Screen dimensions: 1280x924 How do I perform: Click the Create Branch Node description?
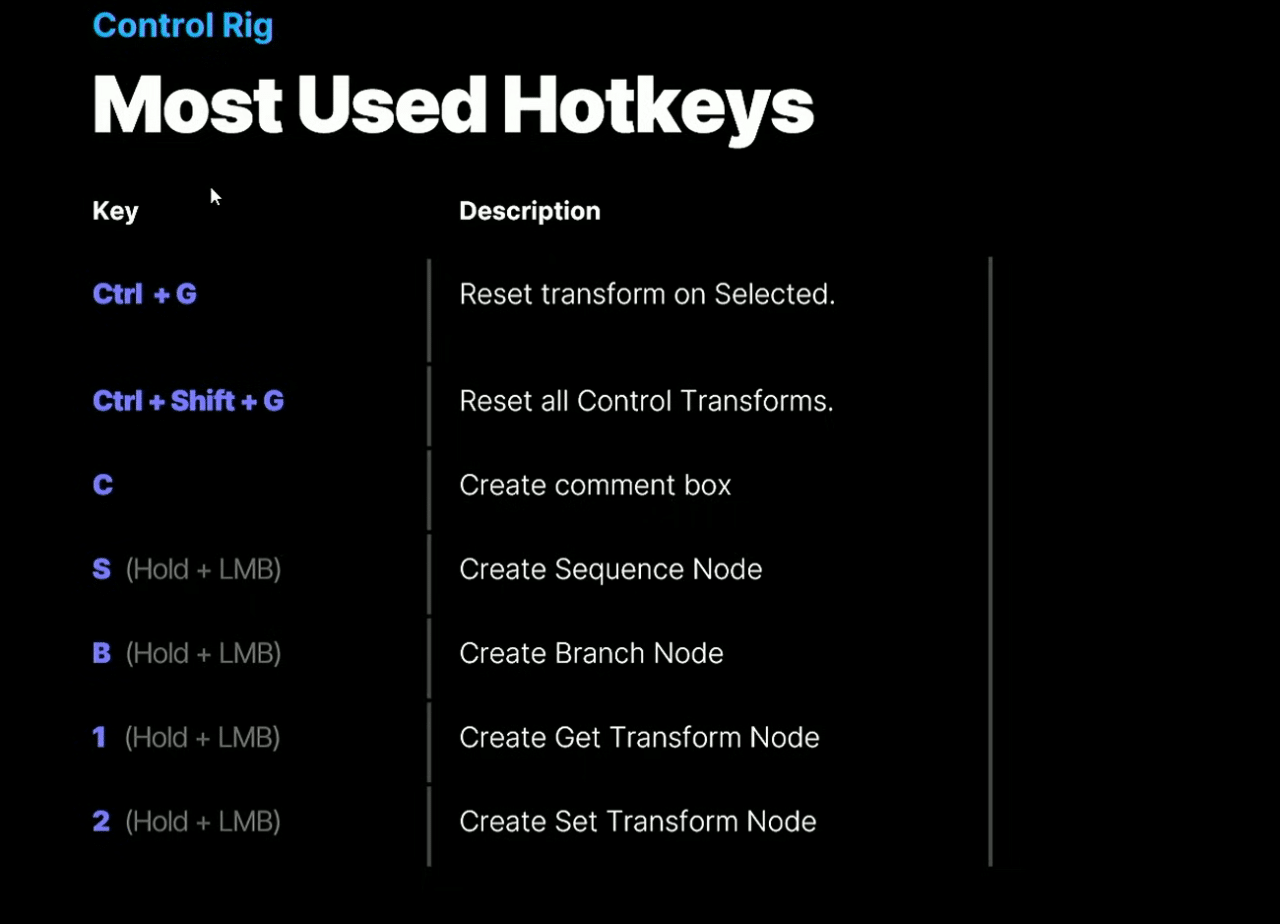point(591,653)
